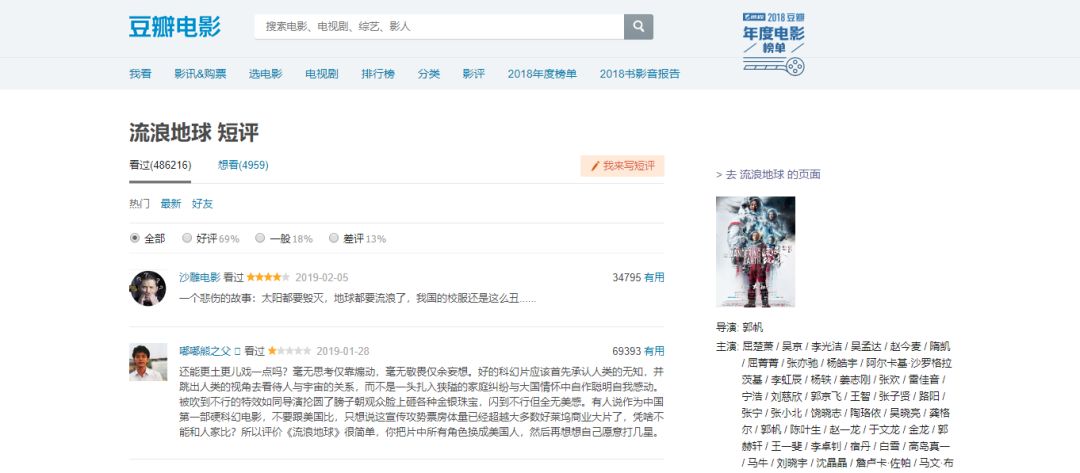Show comments from 好友
1080x473 pixels.
pyautogui.click(x=202, y=204)
